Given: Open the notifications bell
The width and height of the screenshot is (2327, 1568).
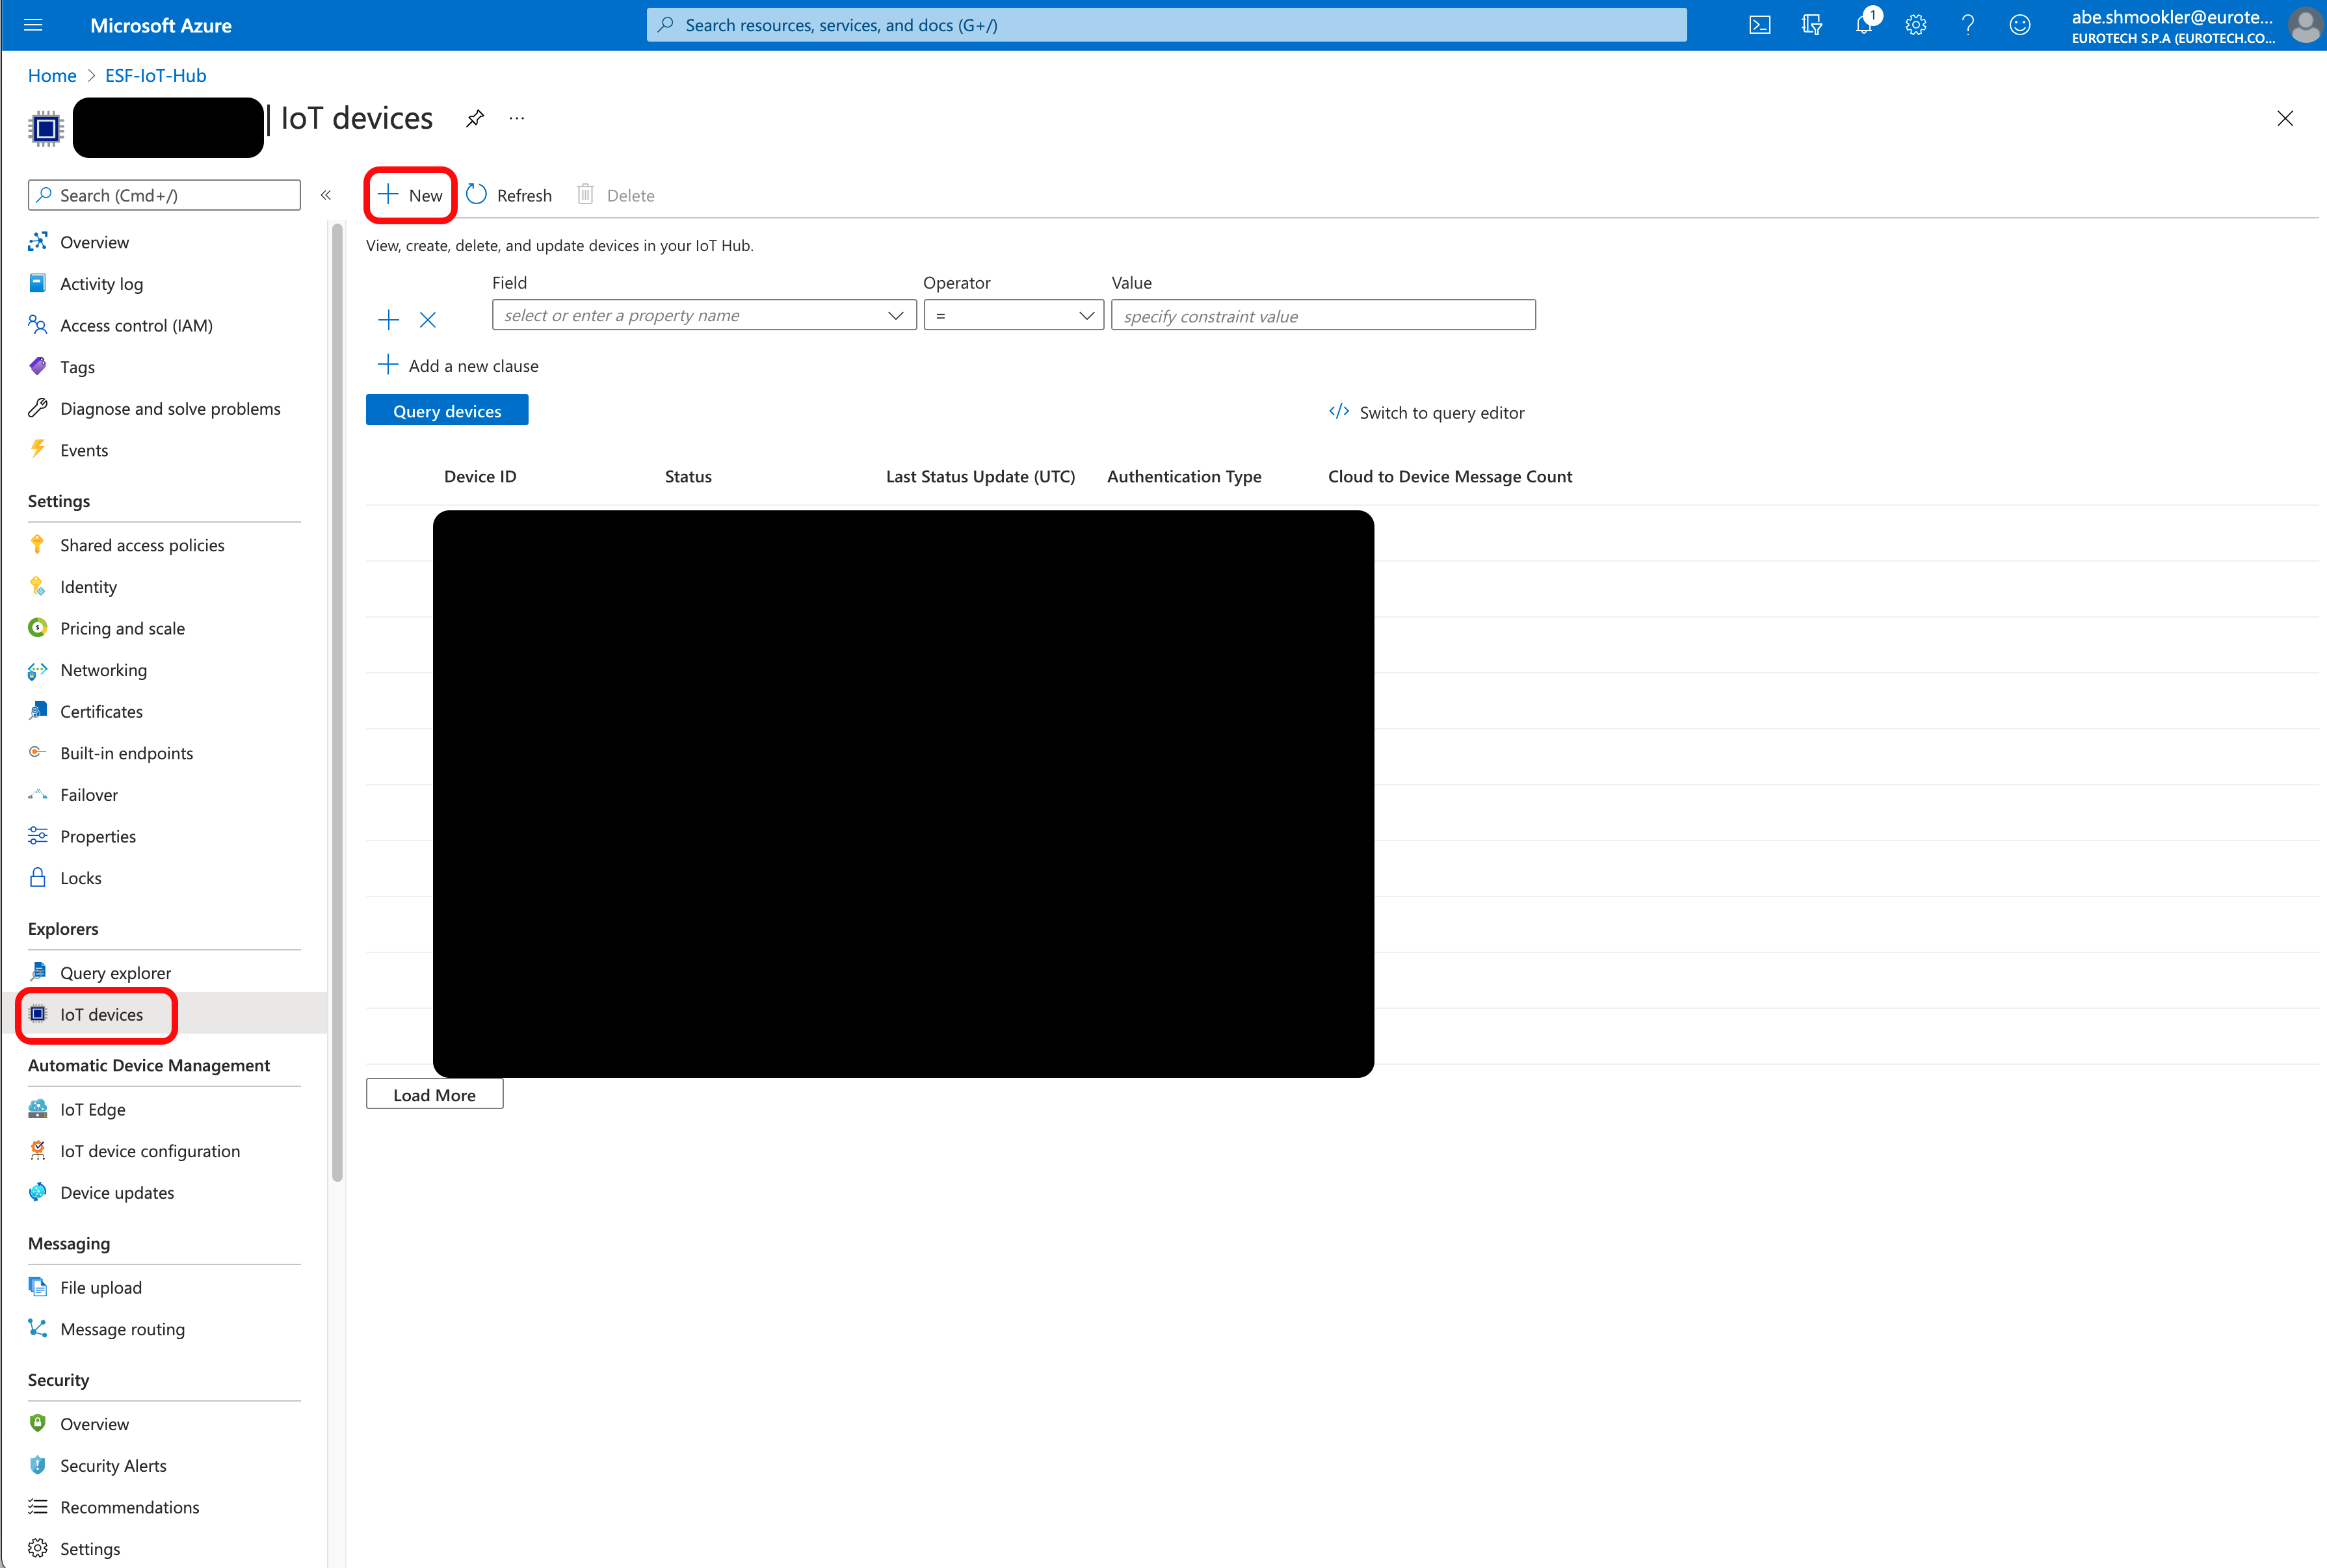Looking at the screenshot, I should [x=1864, y=25].
